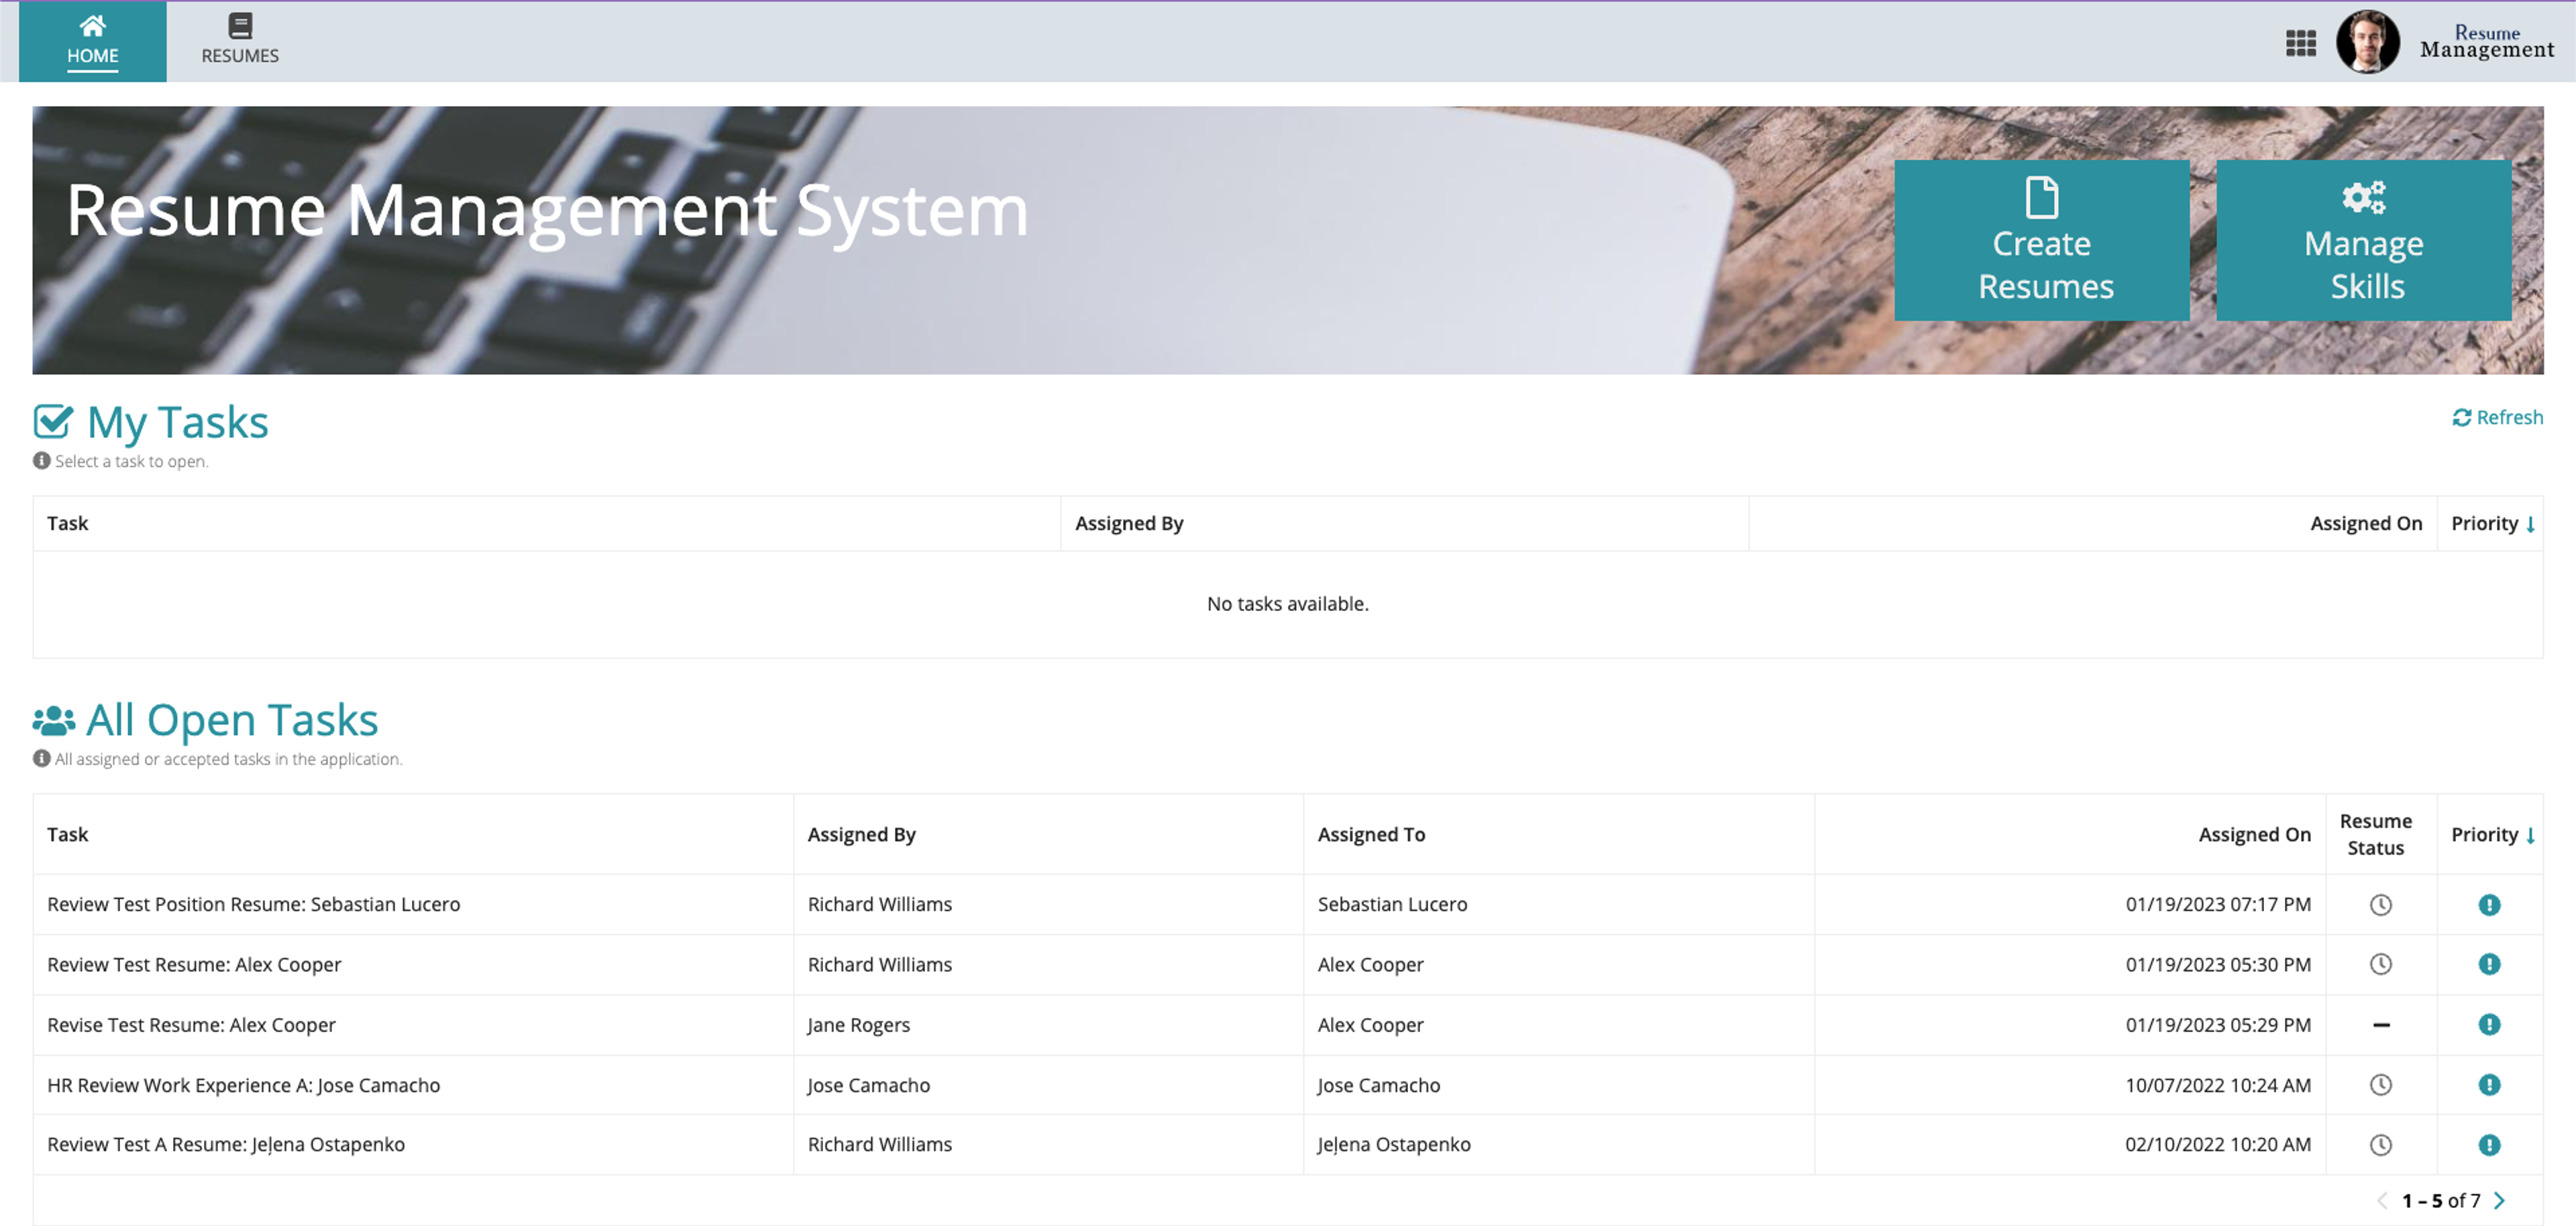This screenshot has height=1226, width=2576.
Task: Sort All Open Tasks by Task column
Action: 67,834
